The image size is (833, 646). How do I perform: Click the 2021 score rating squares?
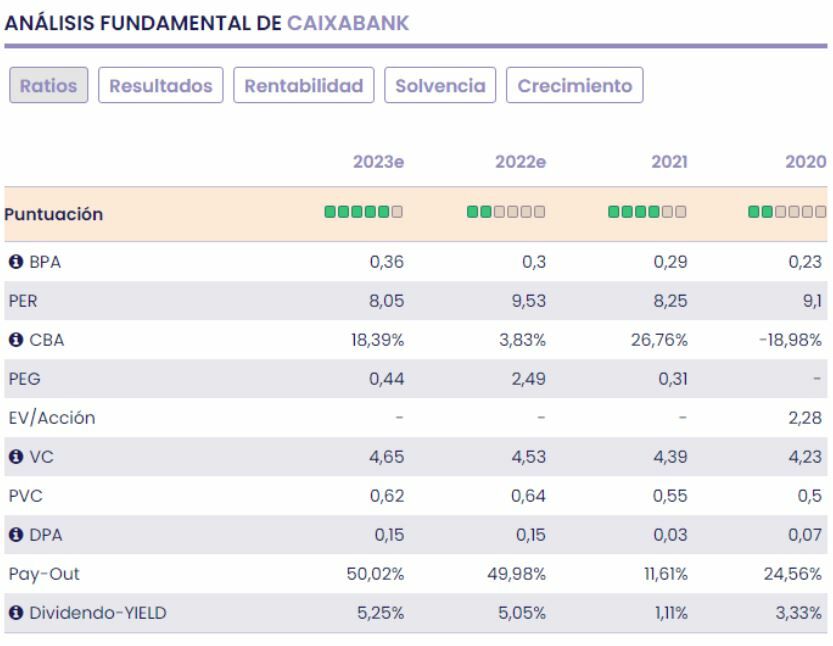click(647, 213)
